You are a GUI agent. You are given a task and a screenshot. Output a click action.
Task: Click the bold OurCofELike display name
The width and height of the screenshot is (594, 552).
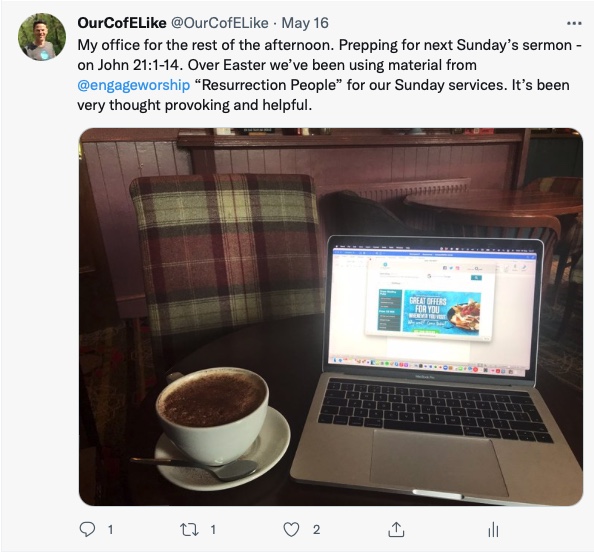pyautogui.click(x=122, y=23)
